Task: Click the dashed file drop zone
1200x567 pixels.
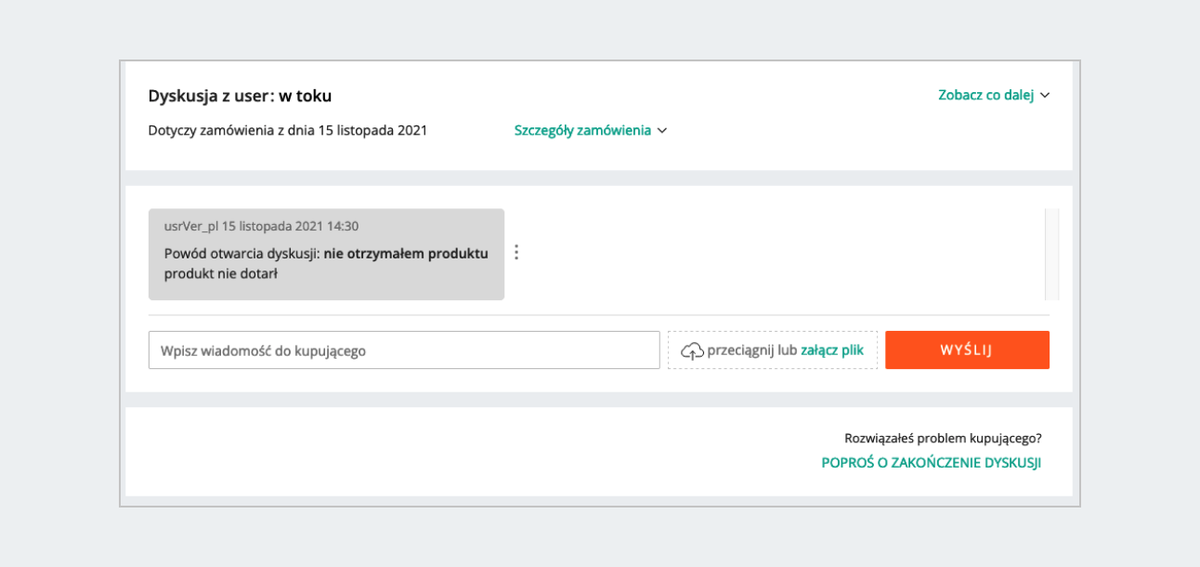Action: [x=773, y=350]
